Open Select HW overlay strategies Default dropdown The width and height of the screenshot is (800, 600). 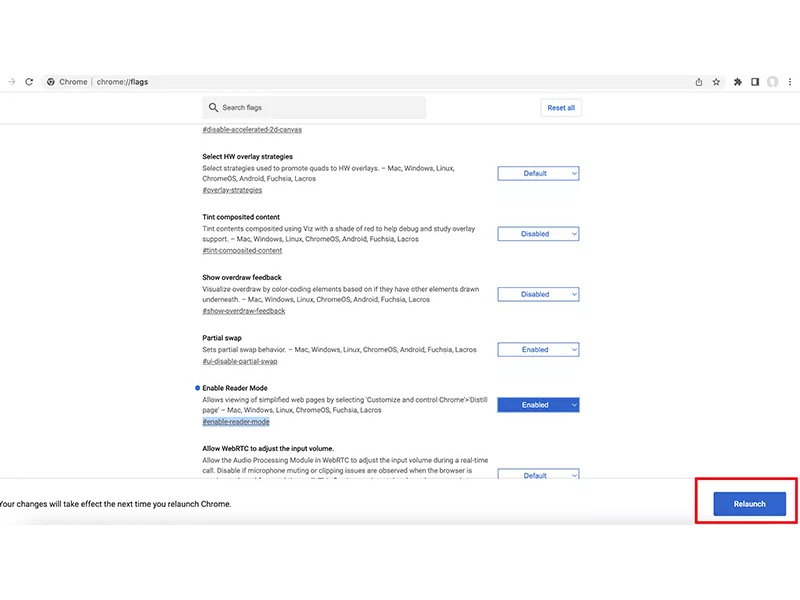tap(538, 173)
